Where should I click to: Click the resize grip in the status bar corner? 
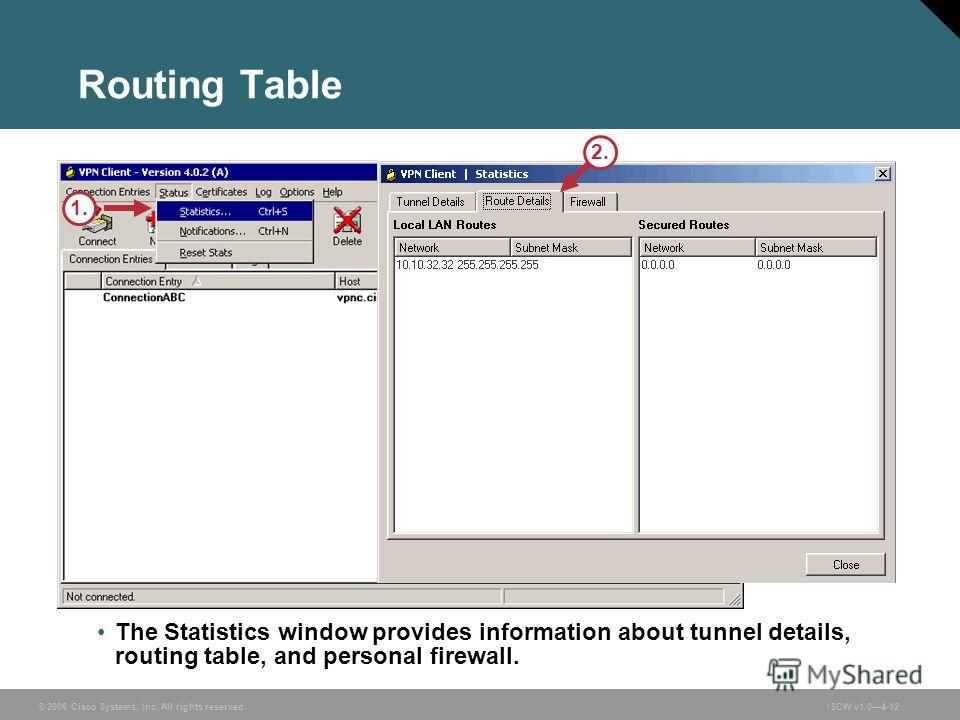735,599
